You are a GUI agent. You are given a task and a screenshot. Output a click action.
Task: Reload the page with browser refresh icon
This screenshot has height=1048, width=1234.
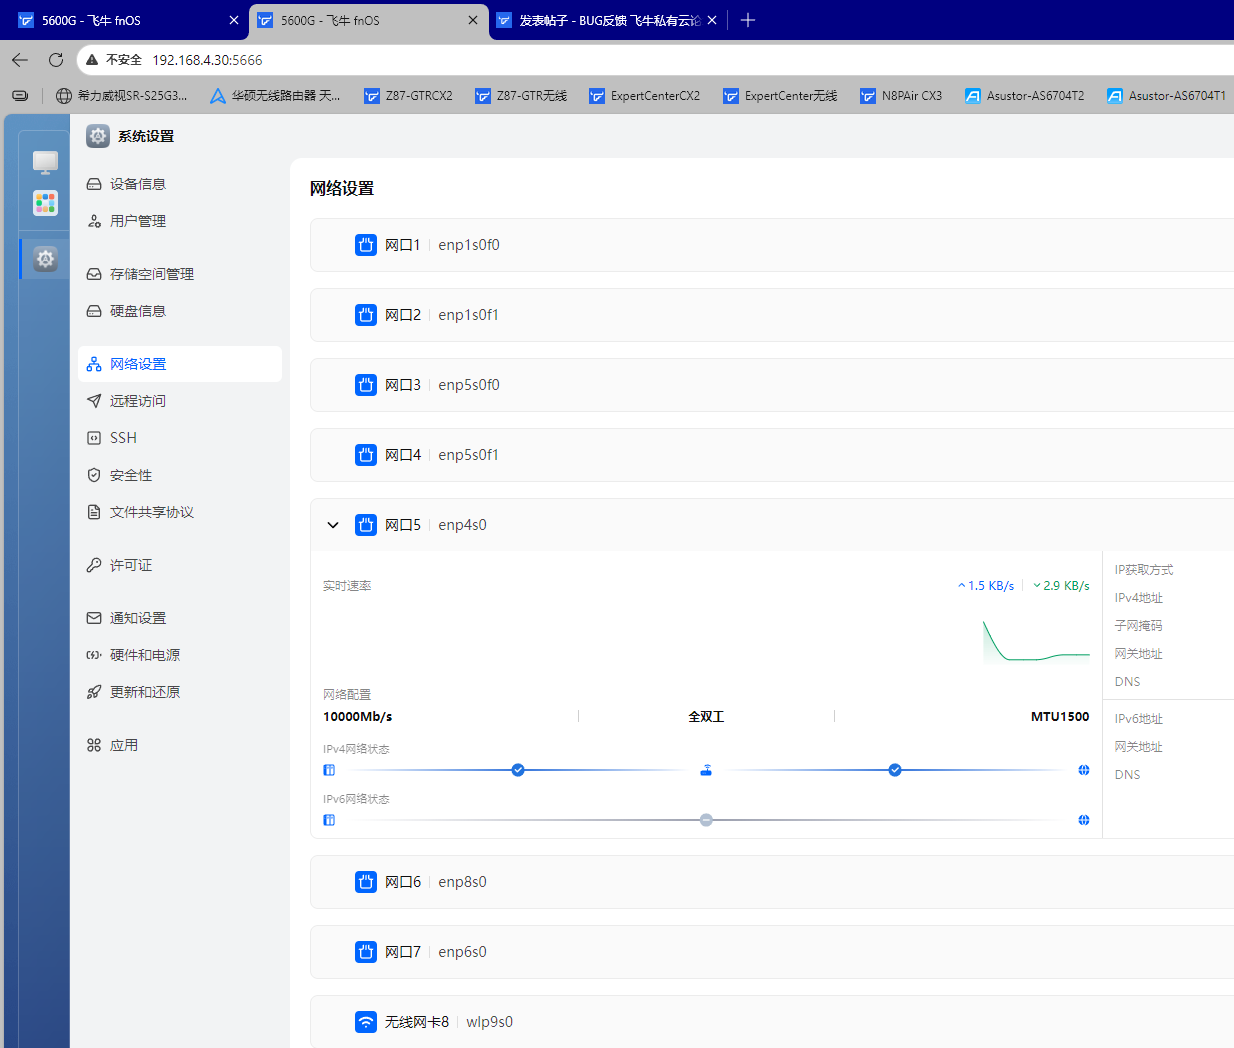click(56, 60)
